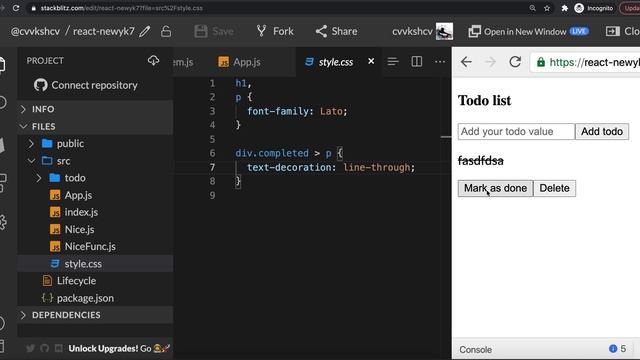Click Mark as done button
The width and height of the screenshot is (640, 360).
pos(496,188)
